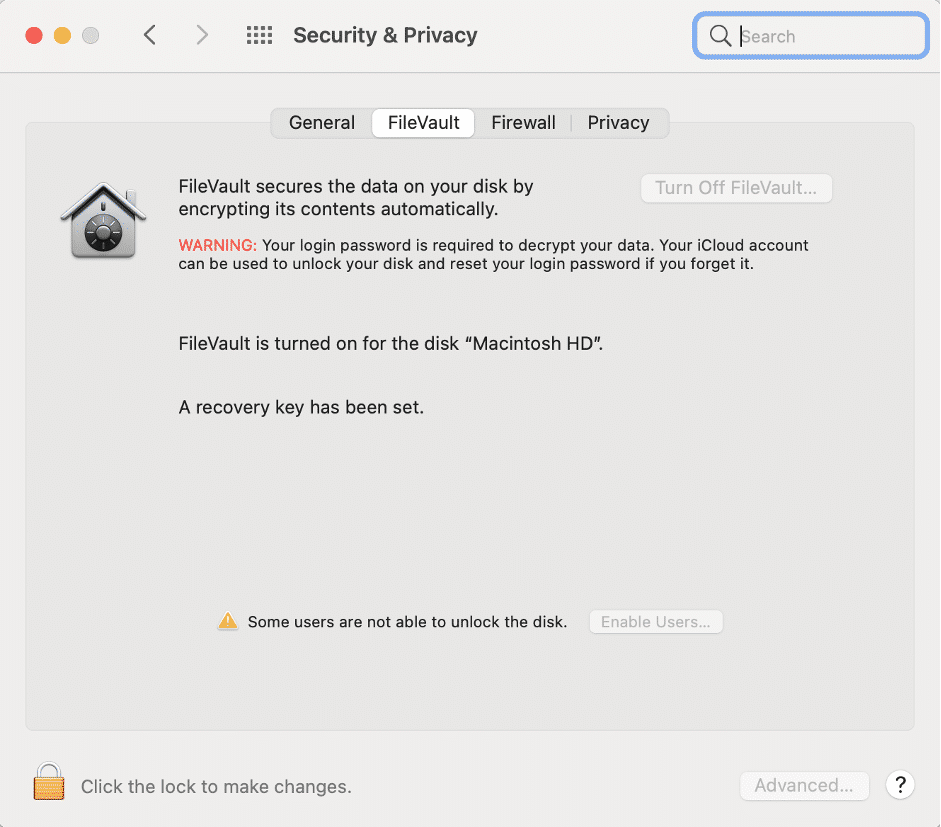The height and width of the screenshot is (827, 941).
Task: Open the Show All preferences grid icon
Action: [x=259, y=34]
